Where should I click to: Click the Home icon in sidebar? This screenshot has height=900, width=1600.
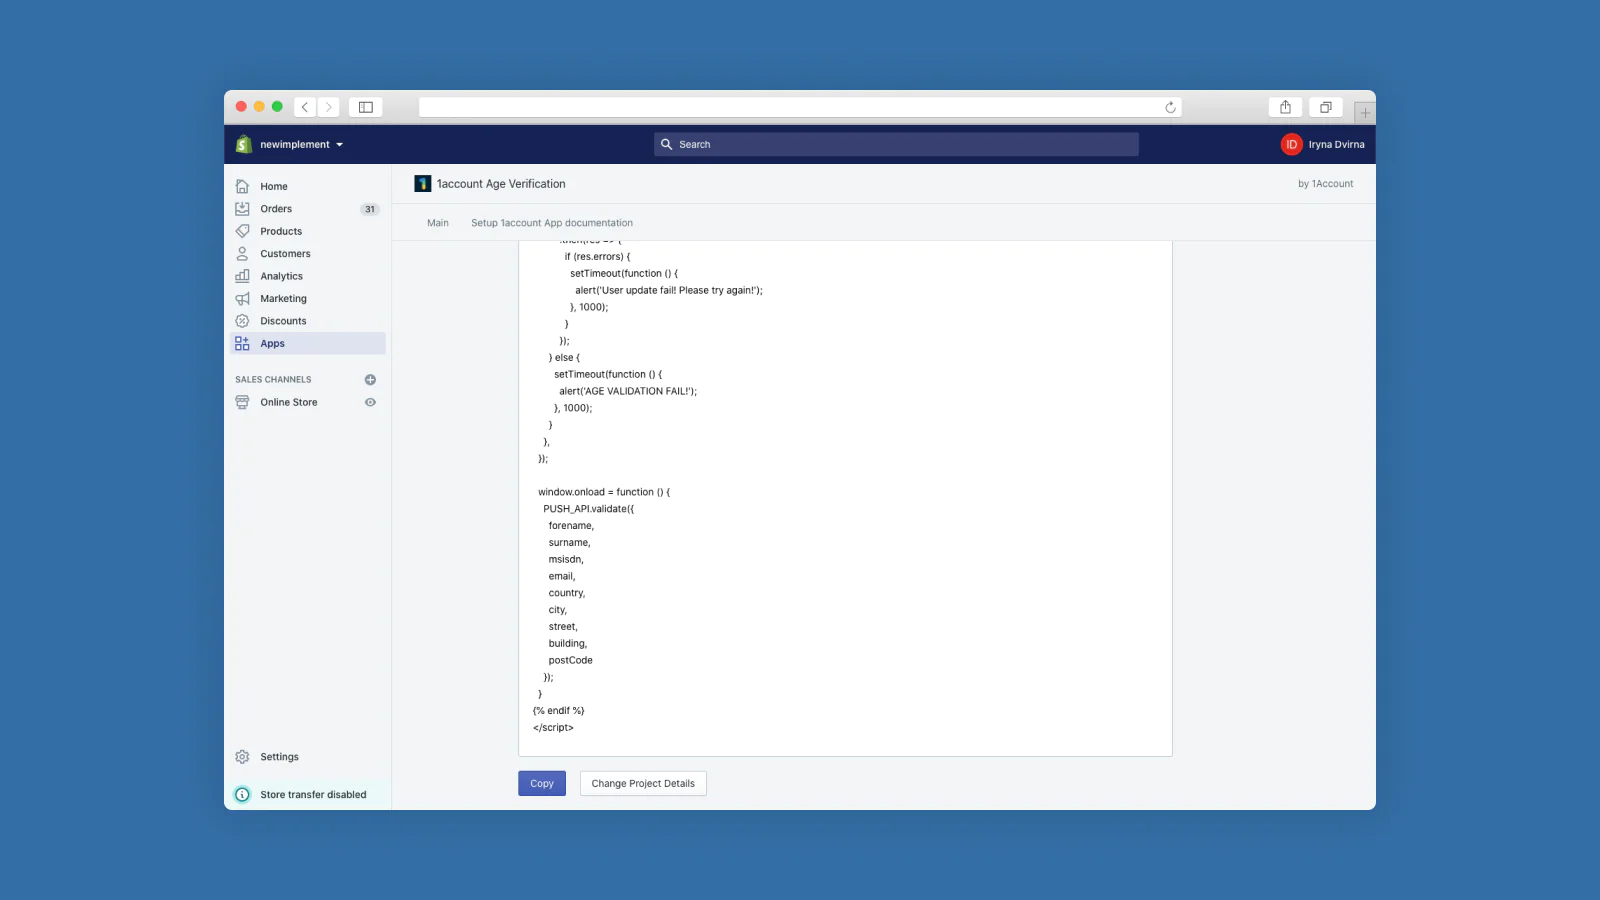tap(242, 186)
